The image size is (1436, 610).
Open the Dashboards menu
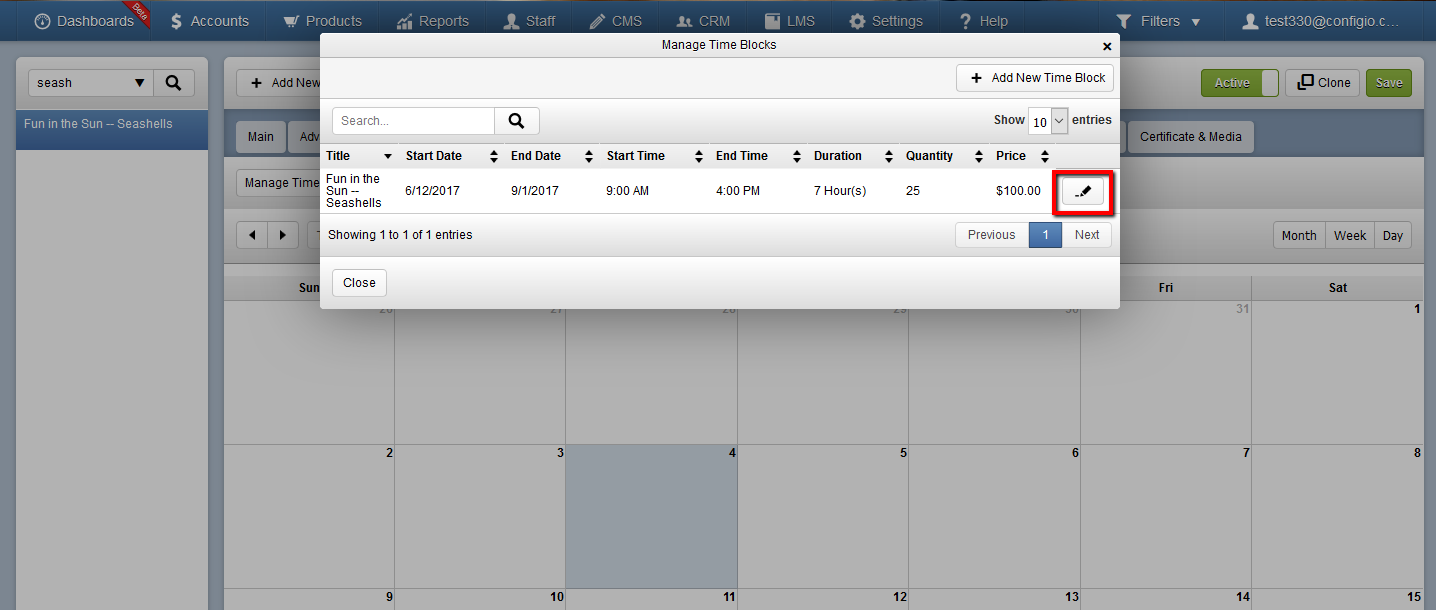pos(84,21)
